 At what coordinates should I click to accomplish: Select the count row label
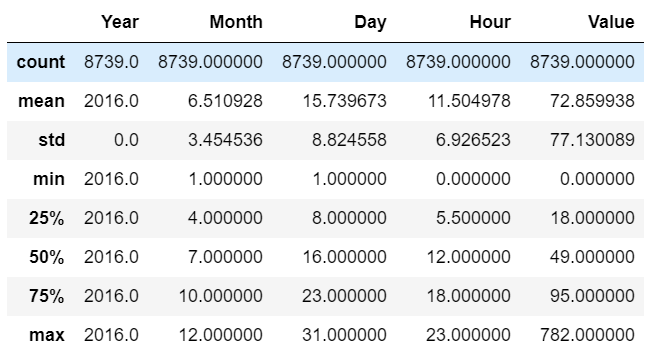pos(41,62)
